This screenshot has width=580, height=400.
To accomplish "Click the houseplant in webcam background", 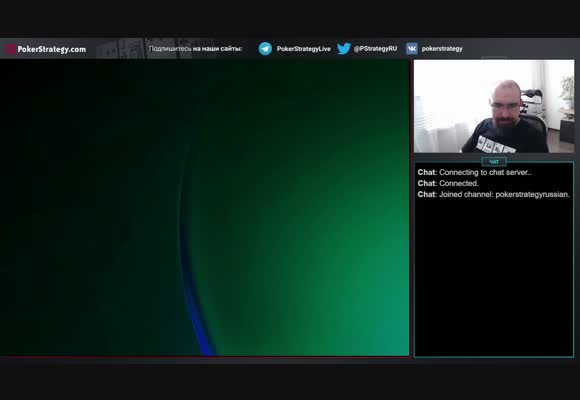I will tap(567, 89).
